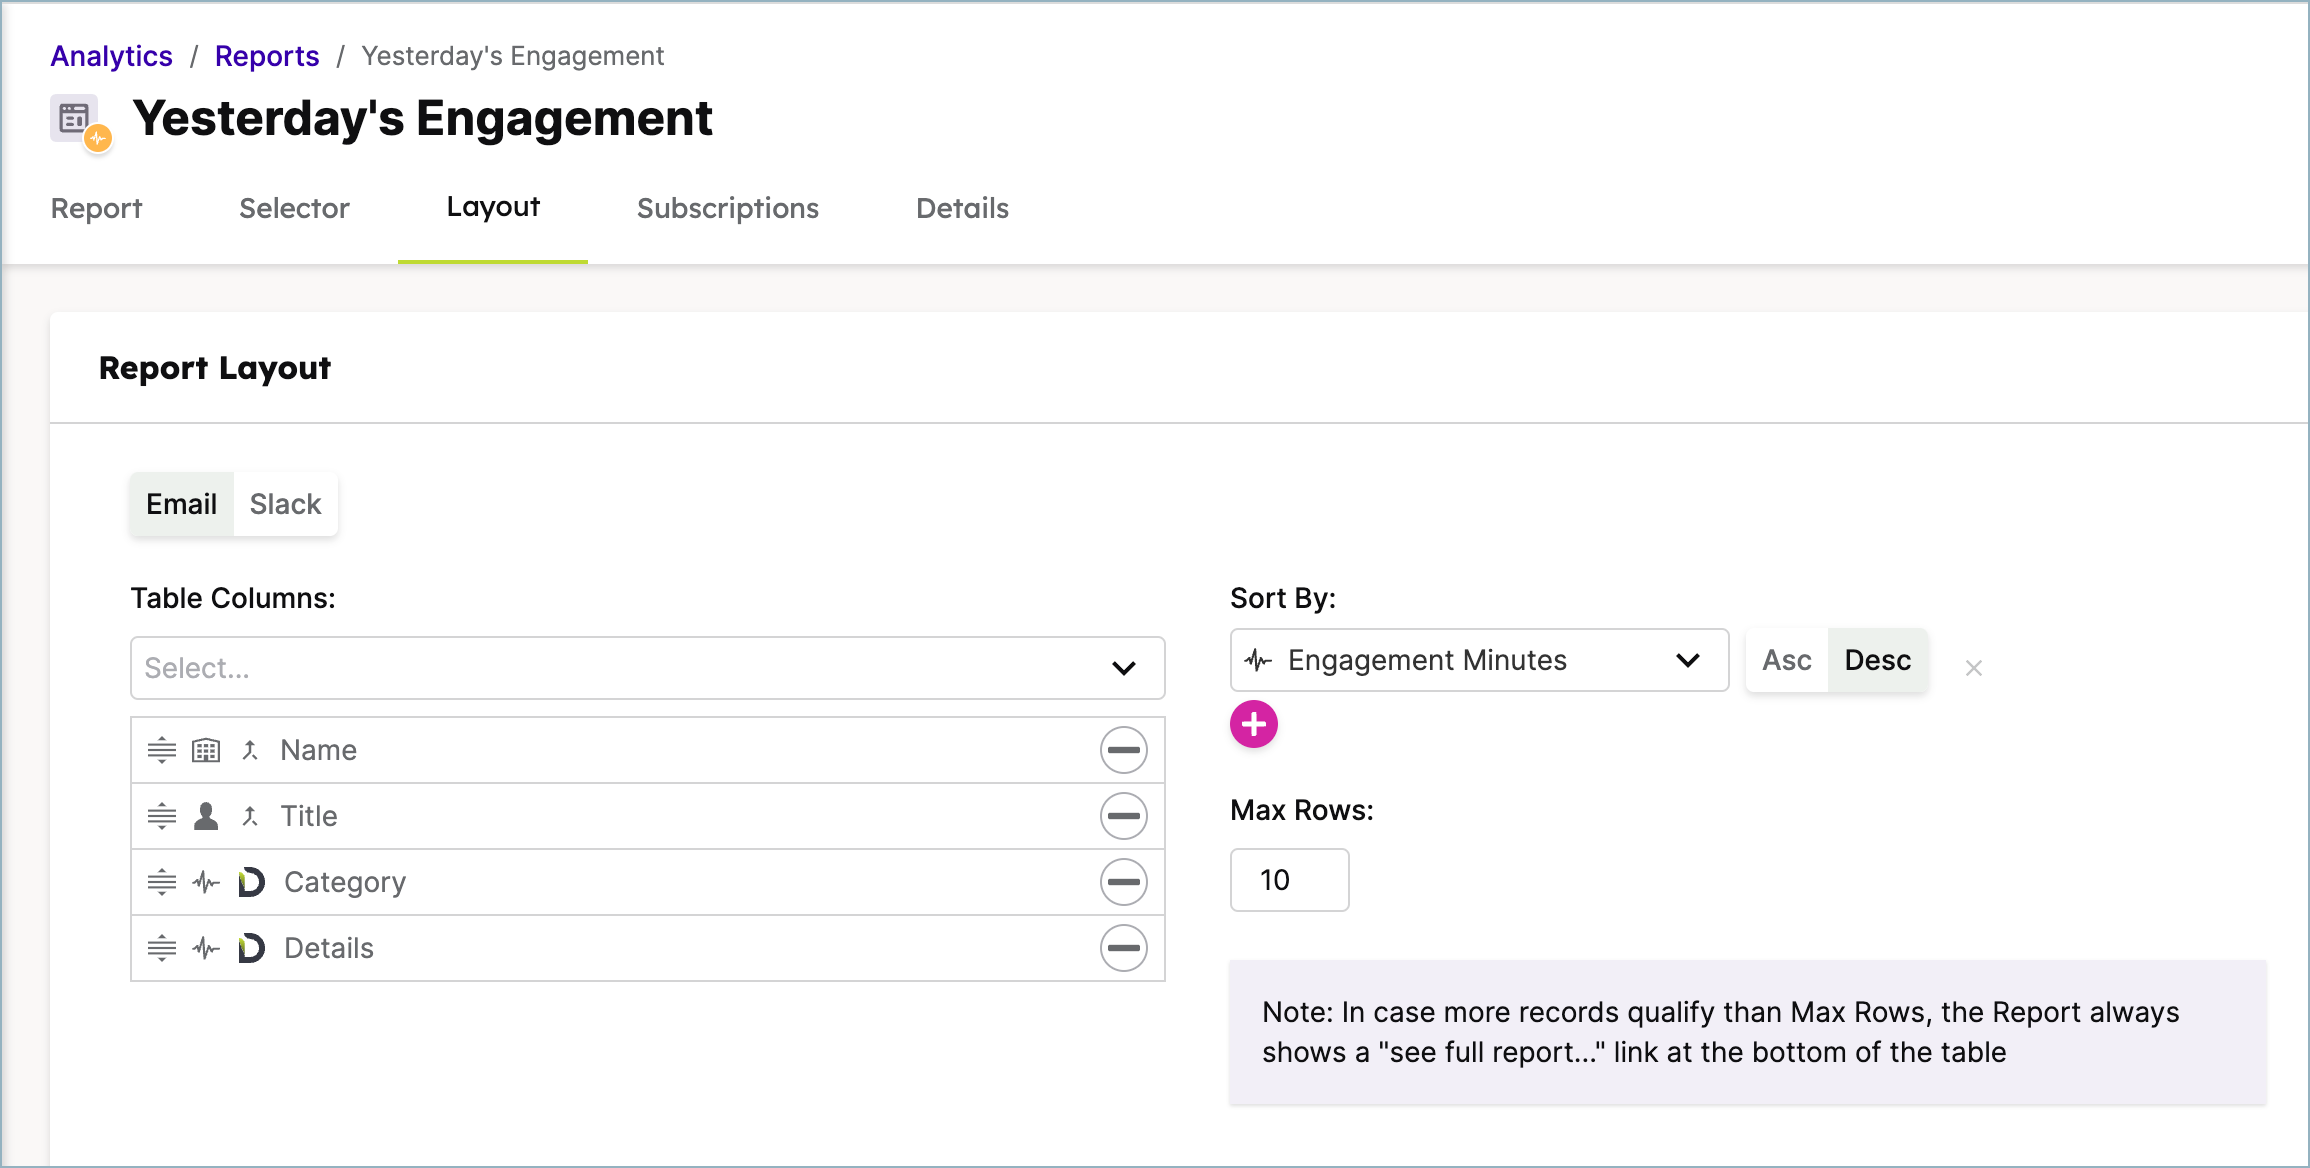
Task: Click the merge arrow icon in Title row
Action: point(250,816)
